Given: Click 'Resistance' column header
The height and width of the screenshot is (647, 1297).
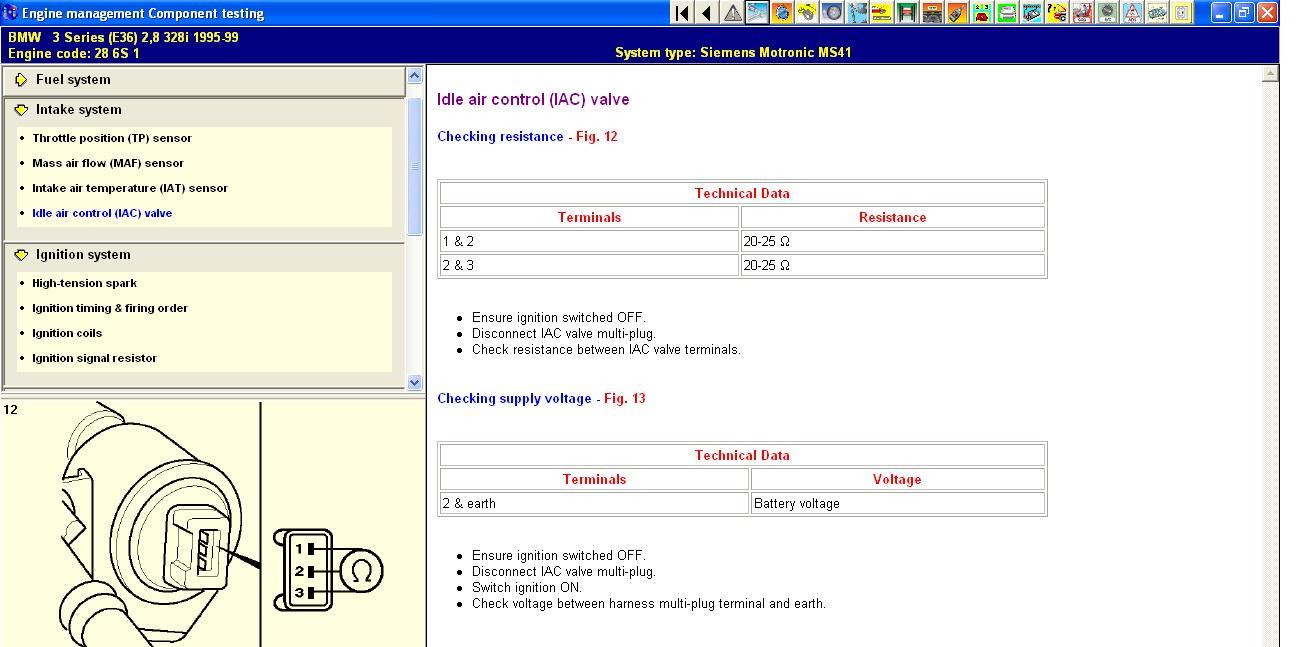Looking at the screenshot, I should pyautogui.click(x=892, y=217).
